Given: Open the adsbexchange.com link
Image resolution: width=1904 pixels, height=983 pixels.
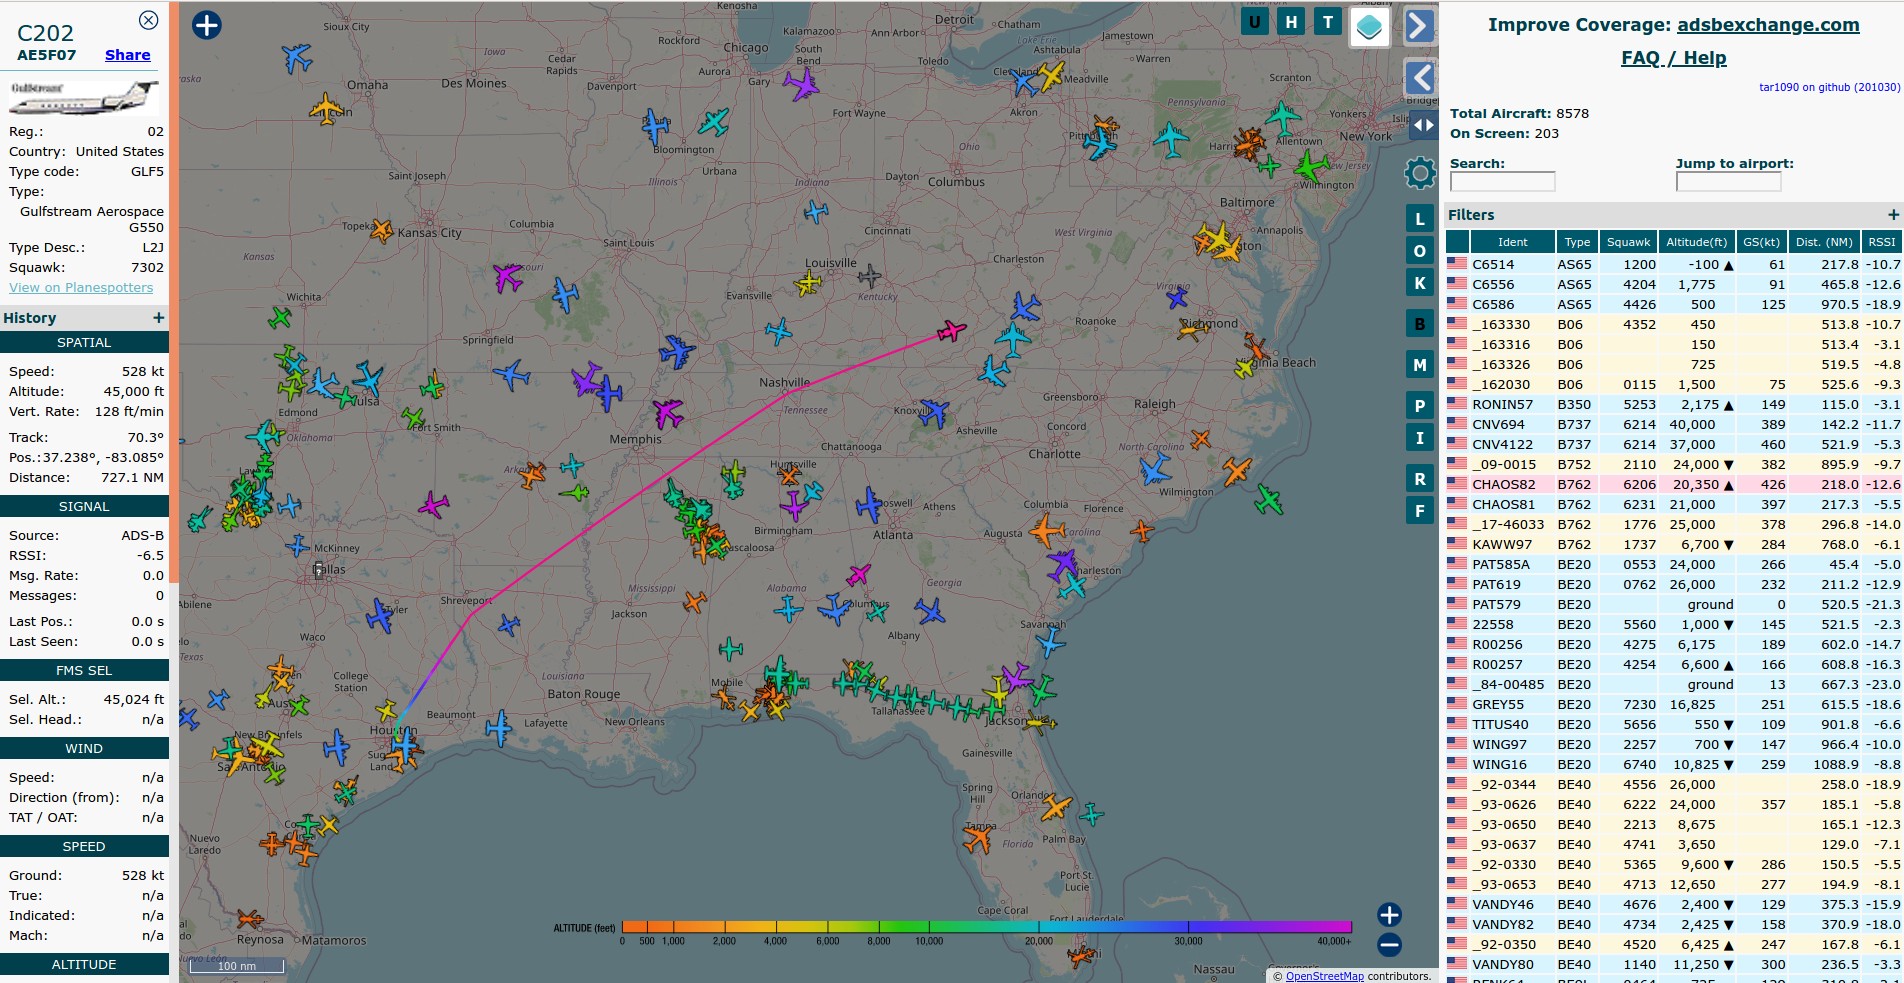Looking at the screenshot, I should [x=1768, y=25].
